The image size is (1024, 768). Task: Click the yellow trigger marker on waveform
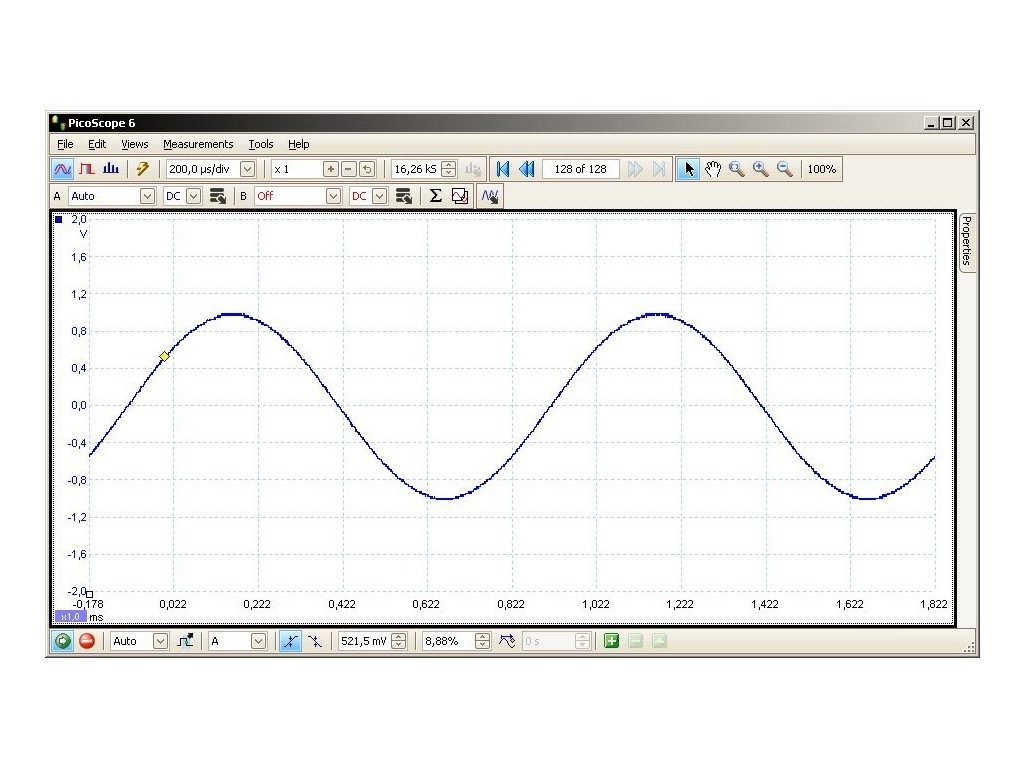click(165, 356)
